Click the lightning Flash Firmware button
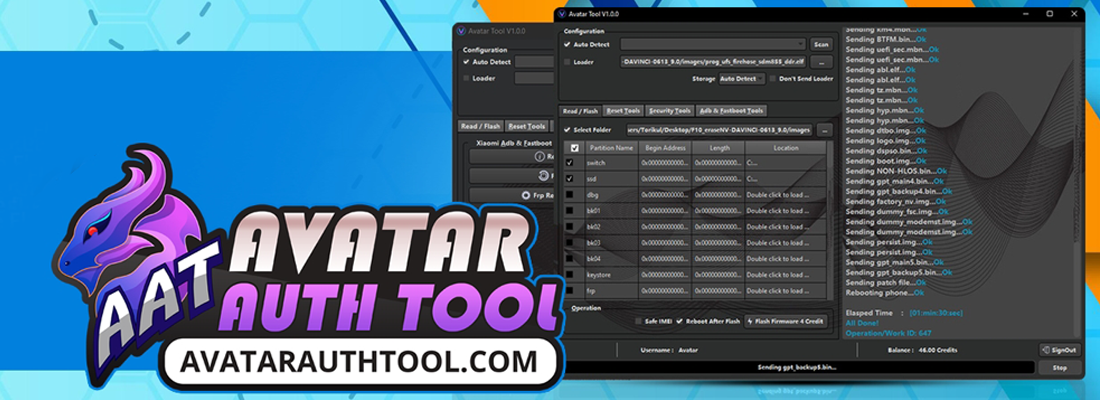This screenshot has height=400, width=1100. click(x=788, y=321)
